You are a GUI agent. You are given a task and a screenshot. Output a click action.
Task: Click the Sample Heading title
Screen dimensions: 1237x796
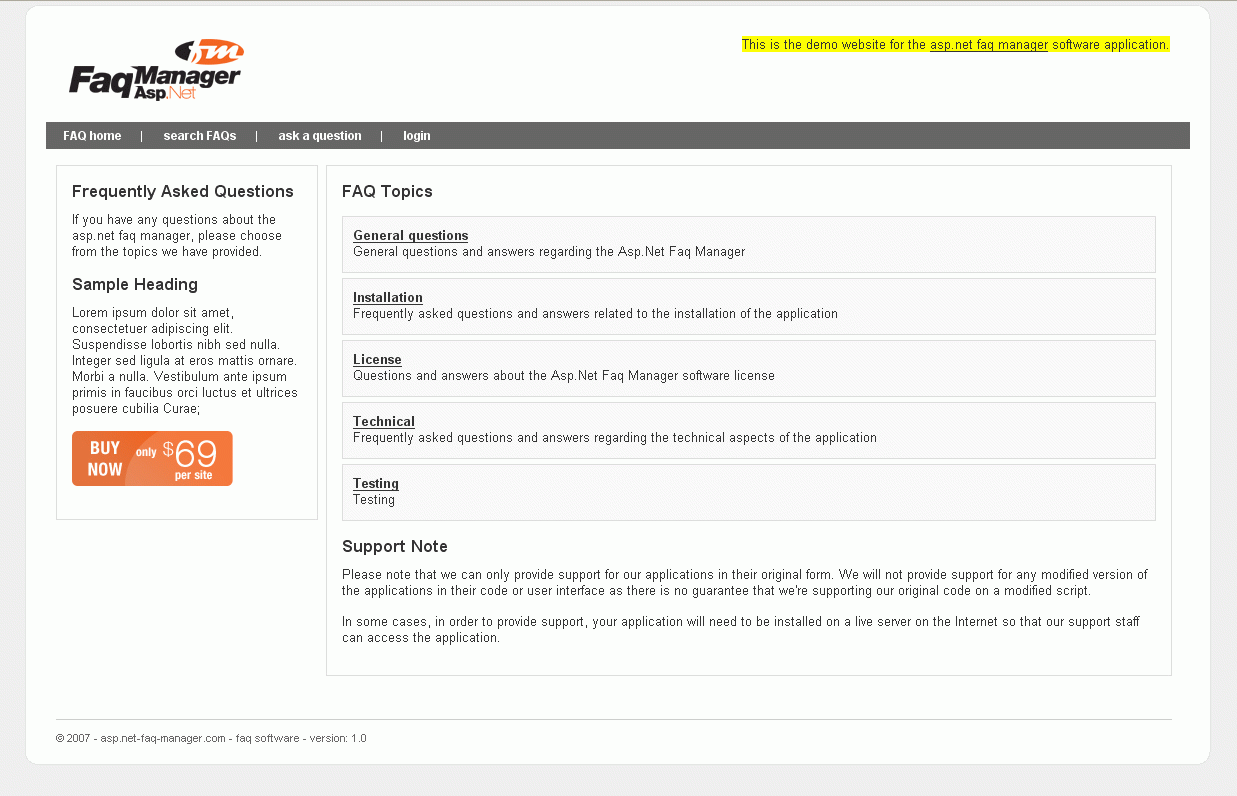tap(135, 285)
